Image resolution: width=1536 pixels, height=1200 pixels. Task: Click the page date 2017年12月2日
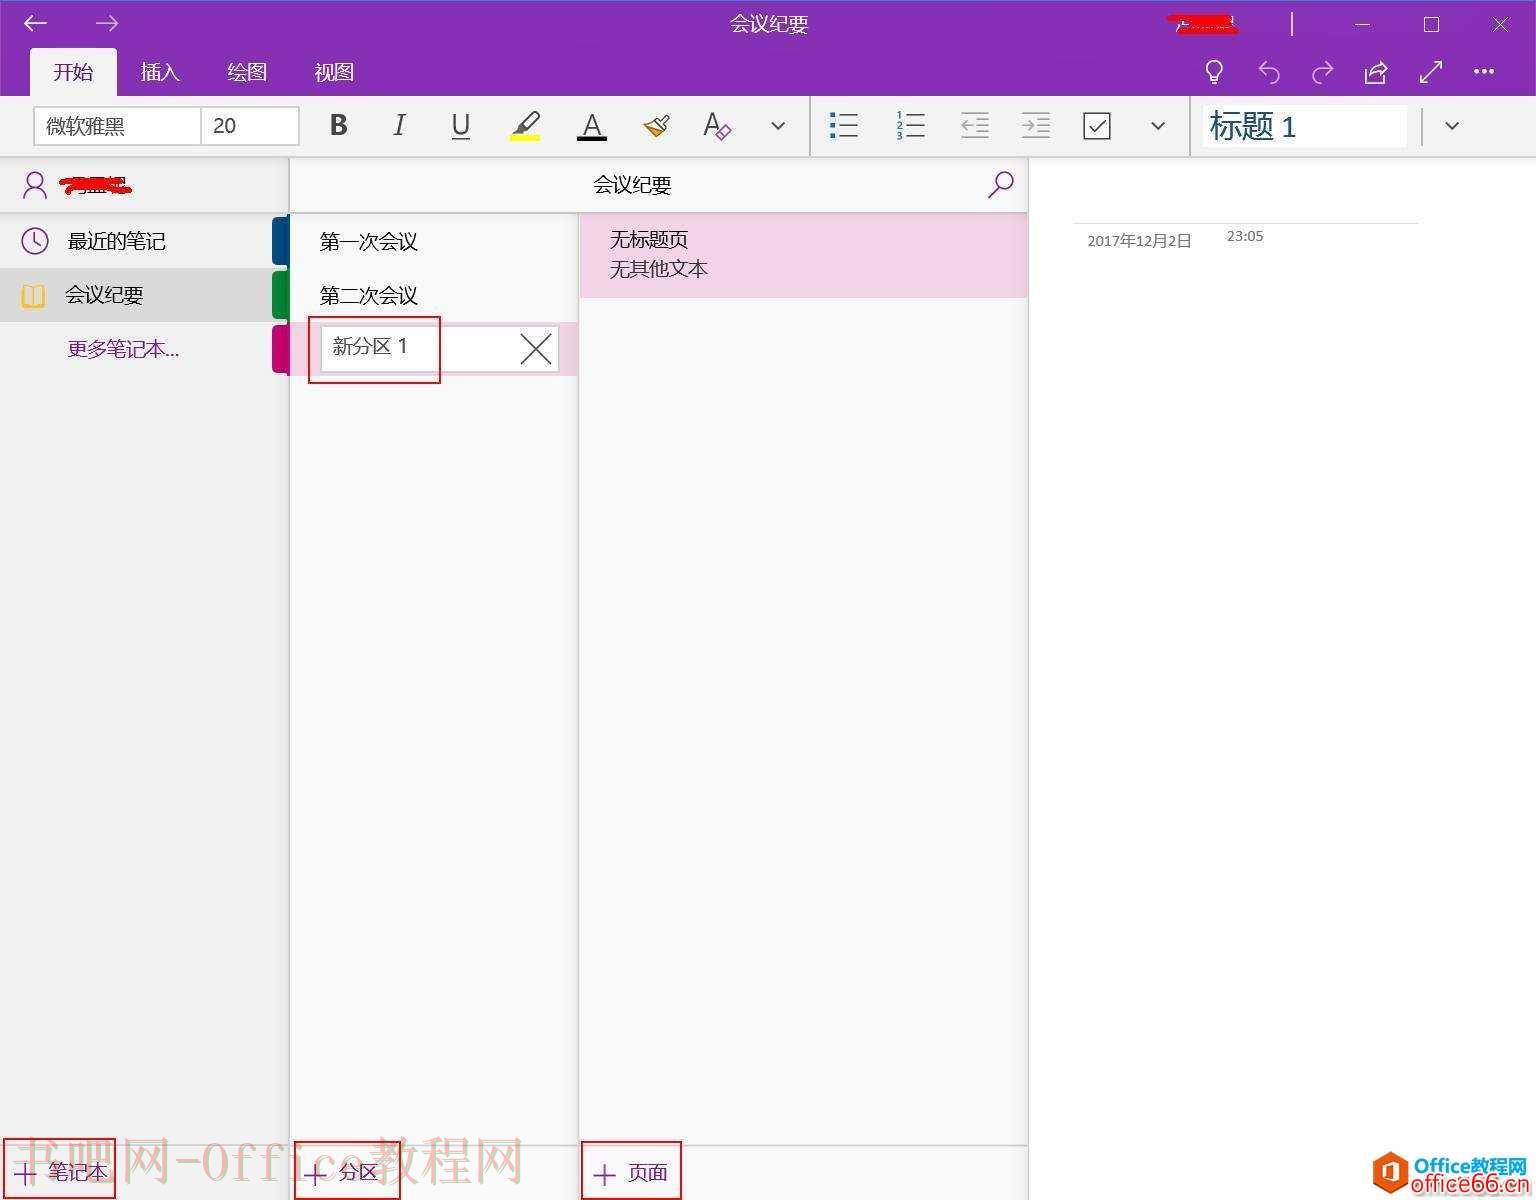1139,241
